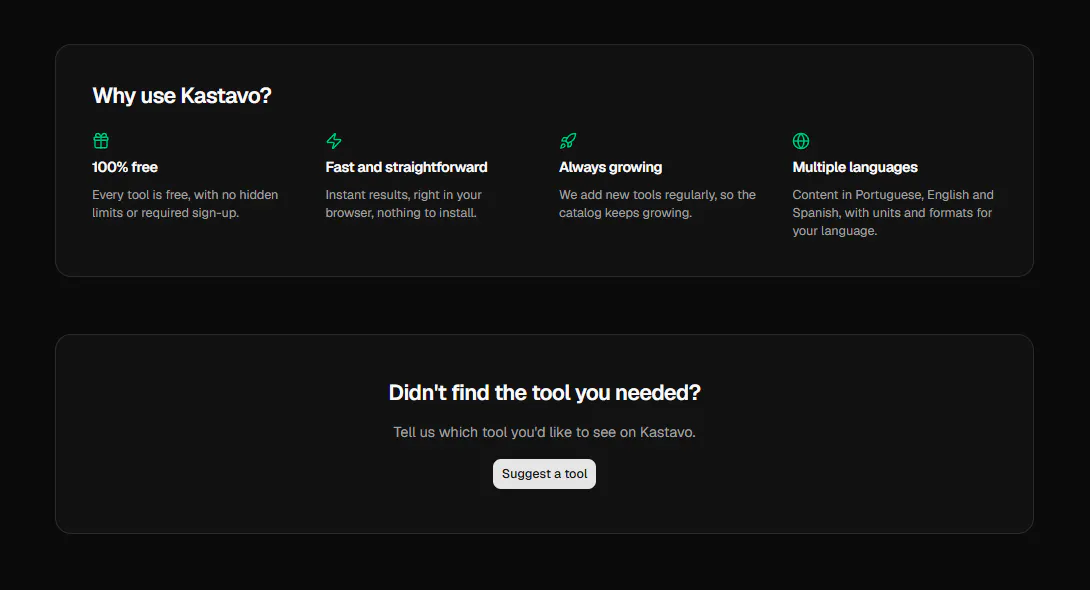This screenshot has width=1090, height=590.
Task: Click the "100% free" heading
Action: point(125,167)
